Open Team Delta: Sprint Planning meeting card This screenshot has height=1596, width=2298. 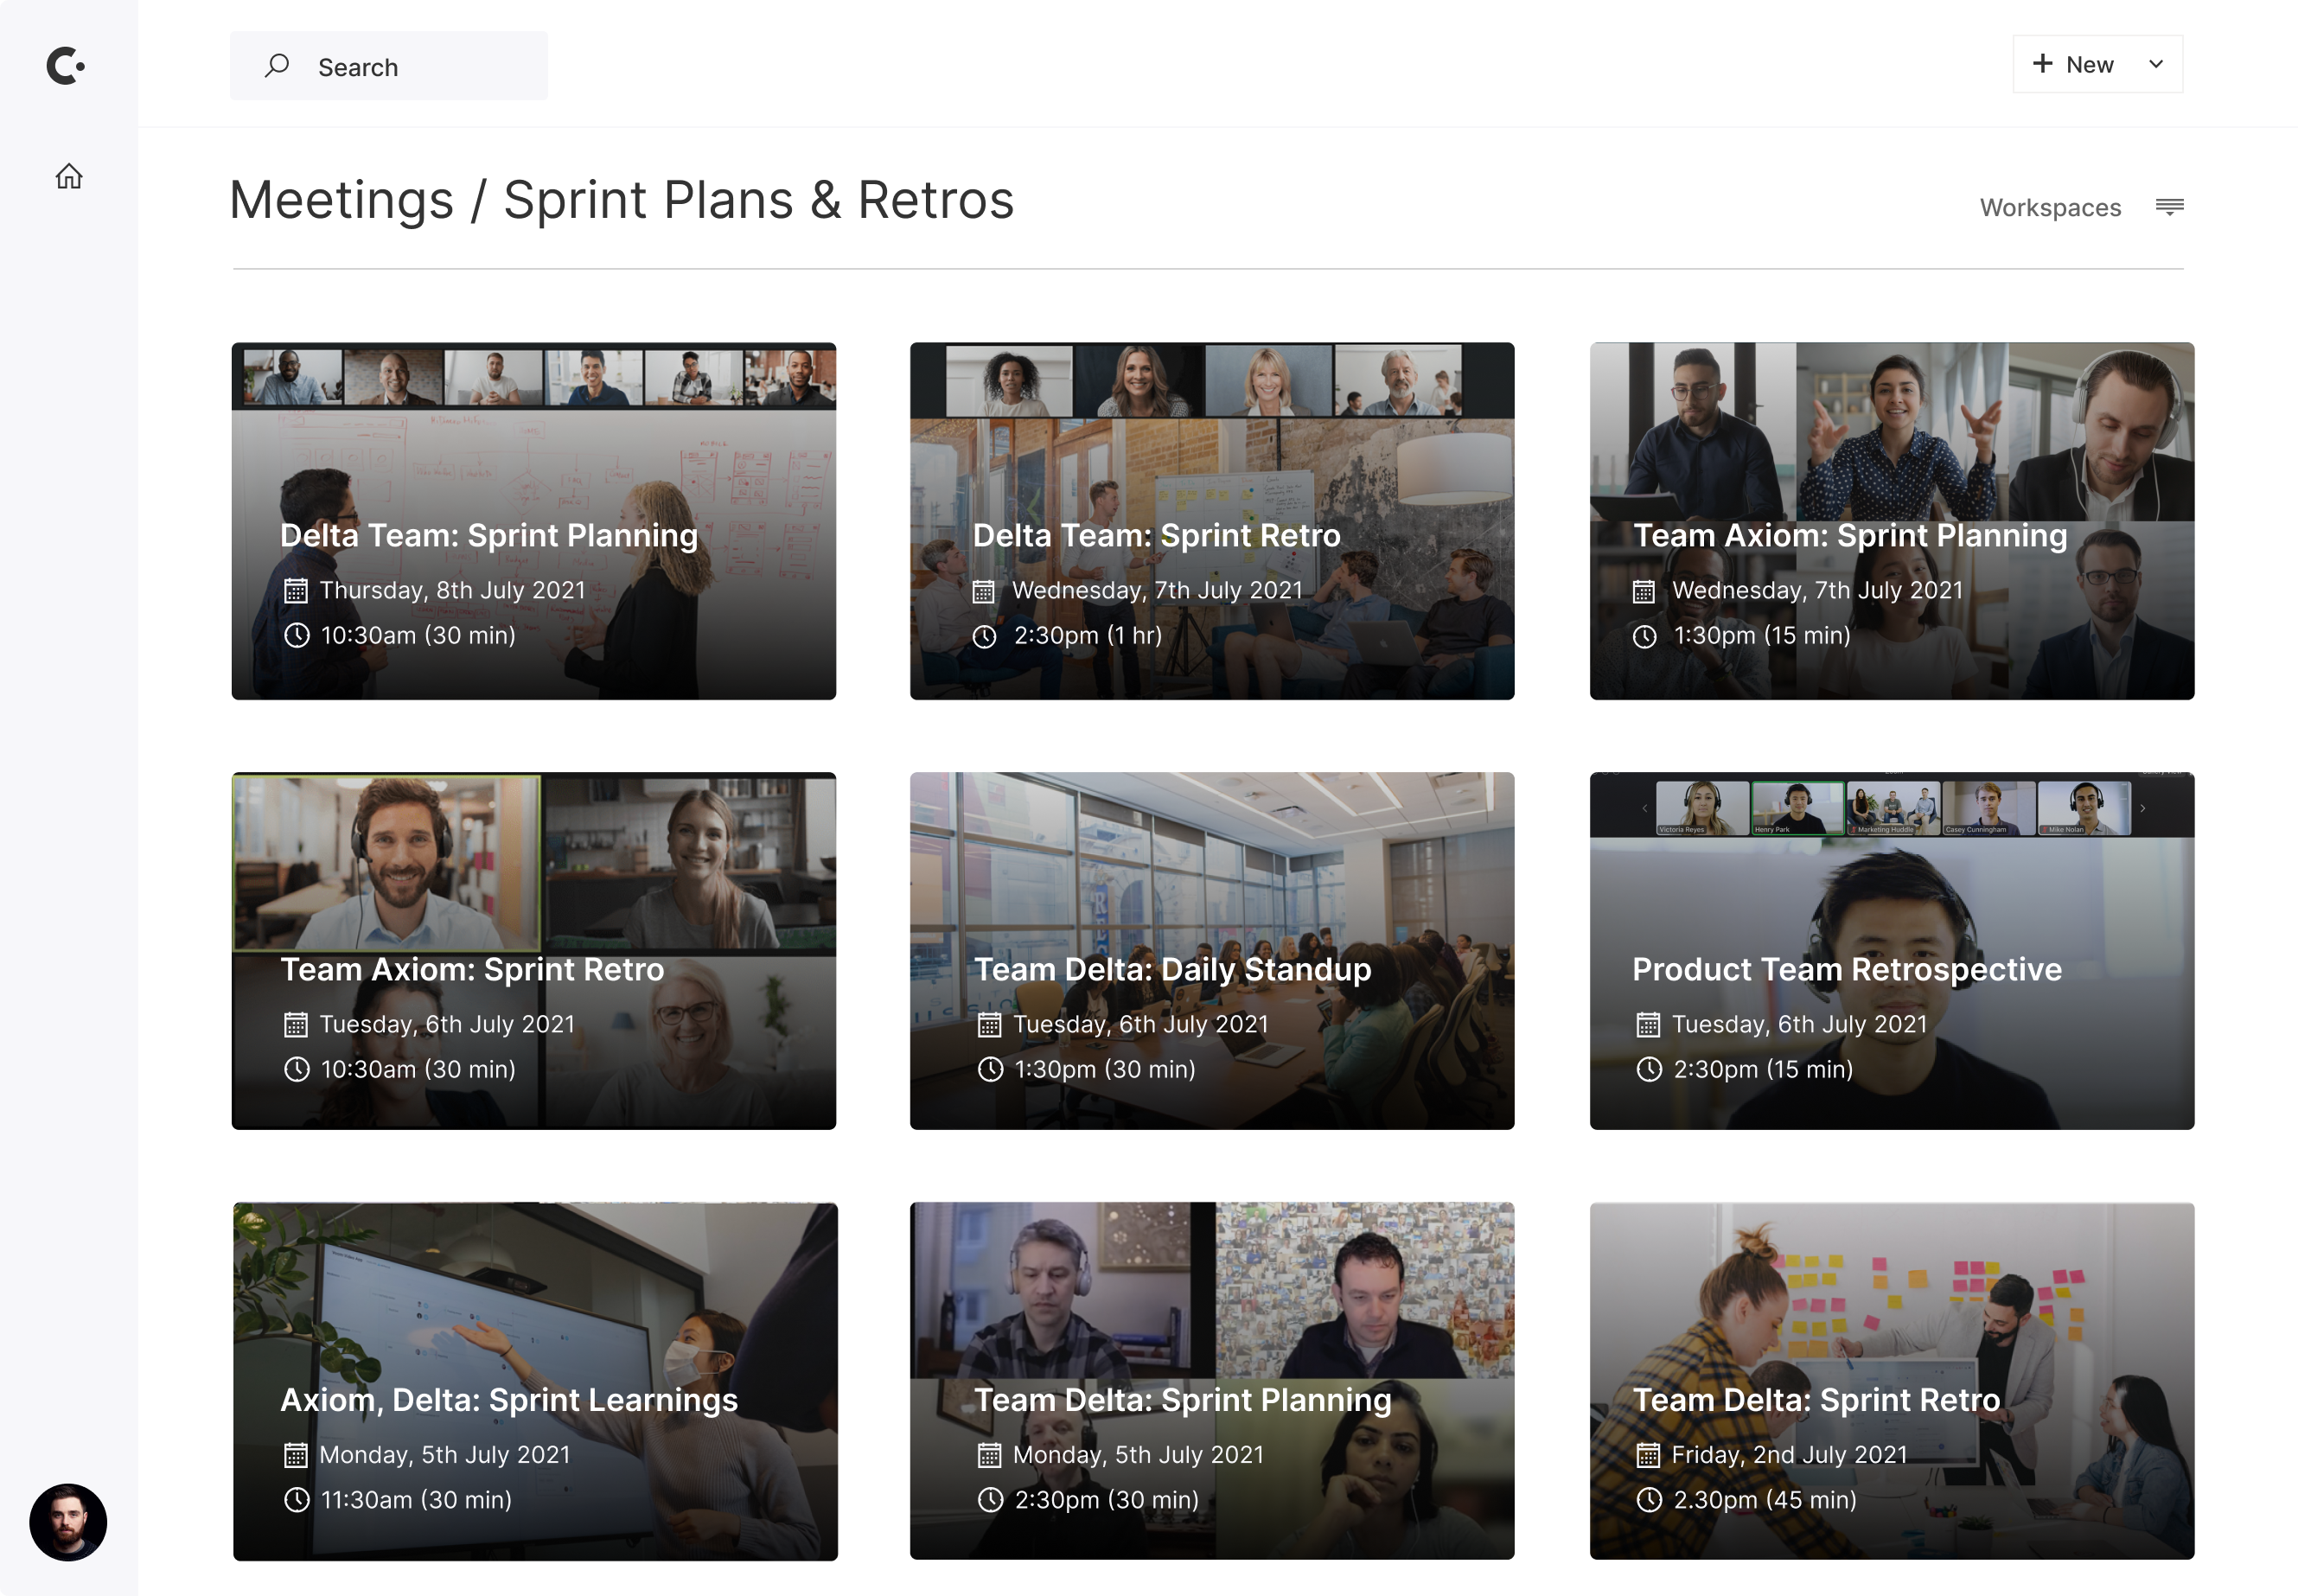1212,1381
